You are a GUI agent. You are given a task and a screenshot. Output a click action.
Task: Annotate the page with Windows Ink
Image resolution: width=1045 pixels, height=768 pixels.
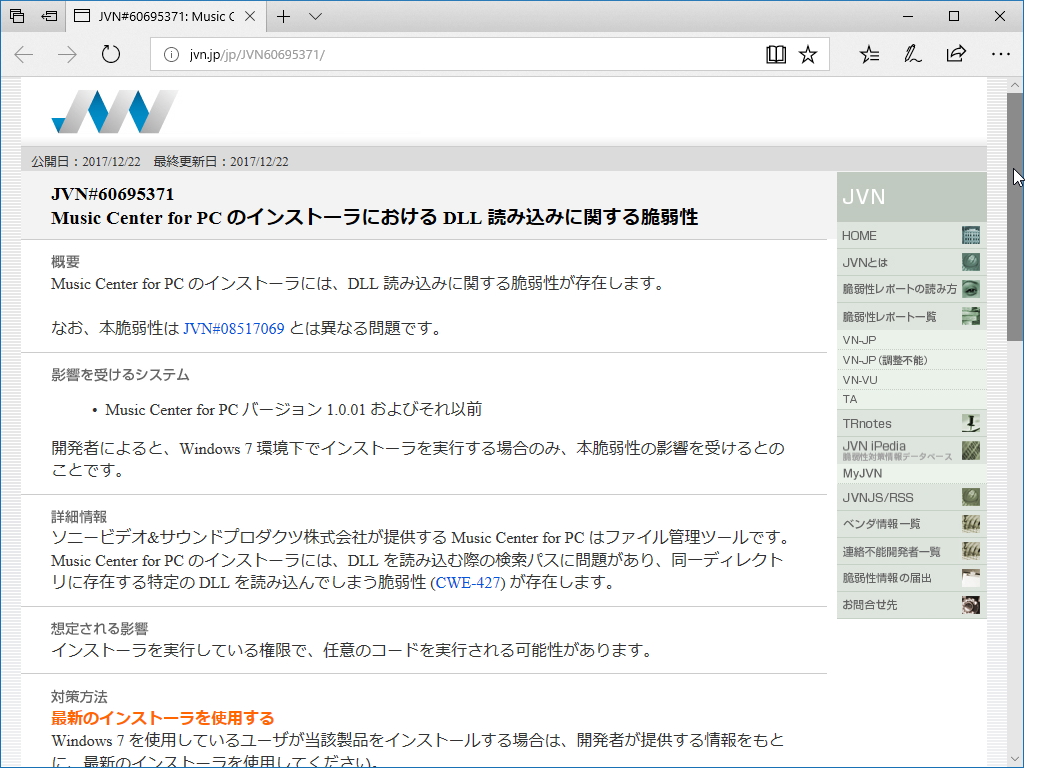pyautogui.click(x=912, y=54)
